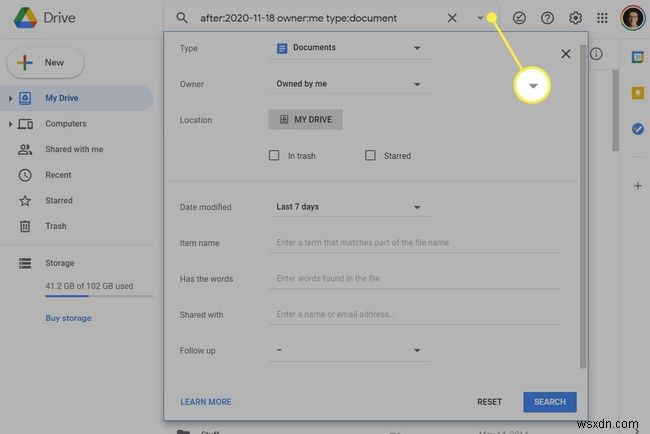
Task: Check the In trash checkbox
Action: tap(274, 155)
